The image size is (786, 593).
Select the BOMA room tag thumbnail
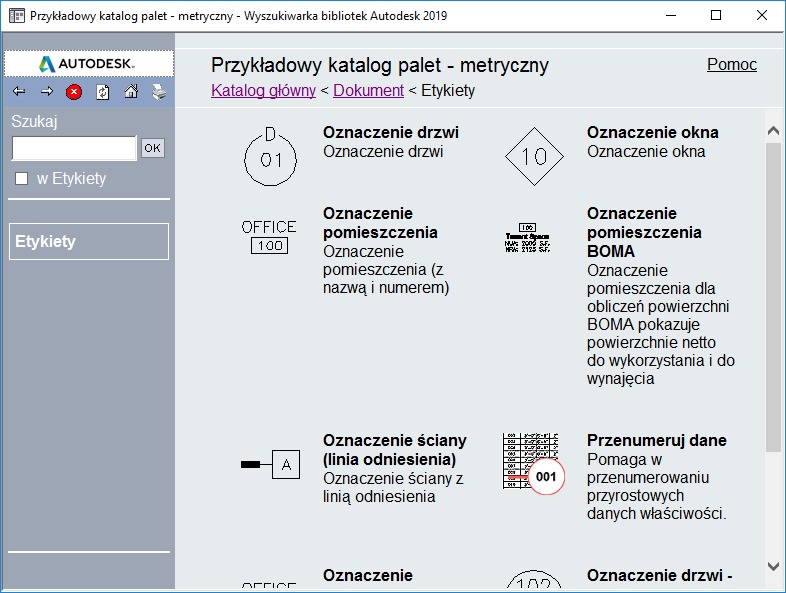click(x=527, y=238)
